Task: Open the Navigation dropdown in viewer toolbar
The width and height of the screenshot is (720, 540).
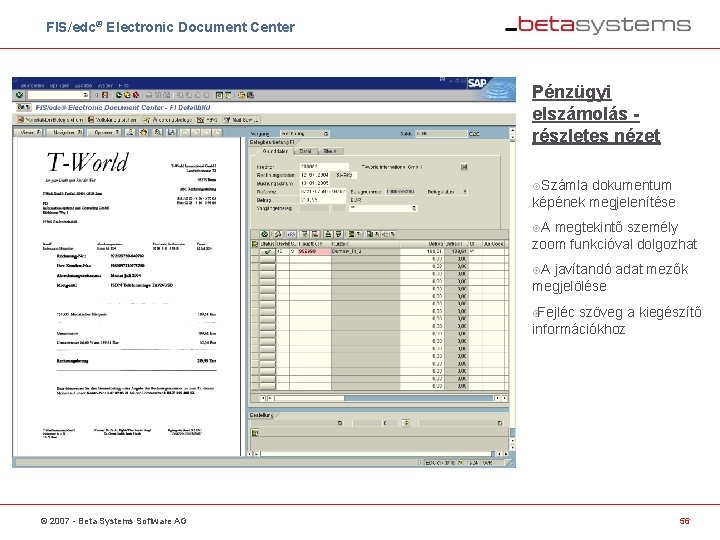Action: pyautogui.click(x=67, y=132)
